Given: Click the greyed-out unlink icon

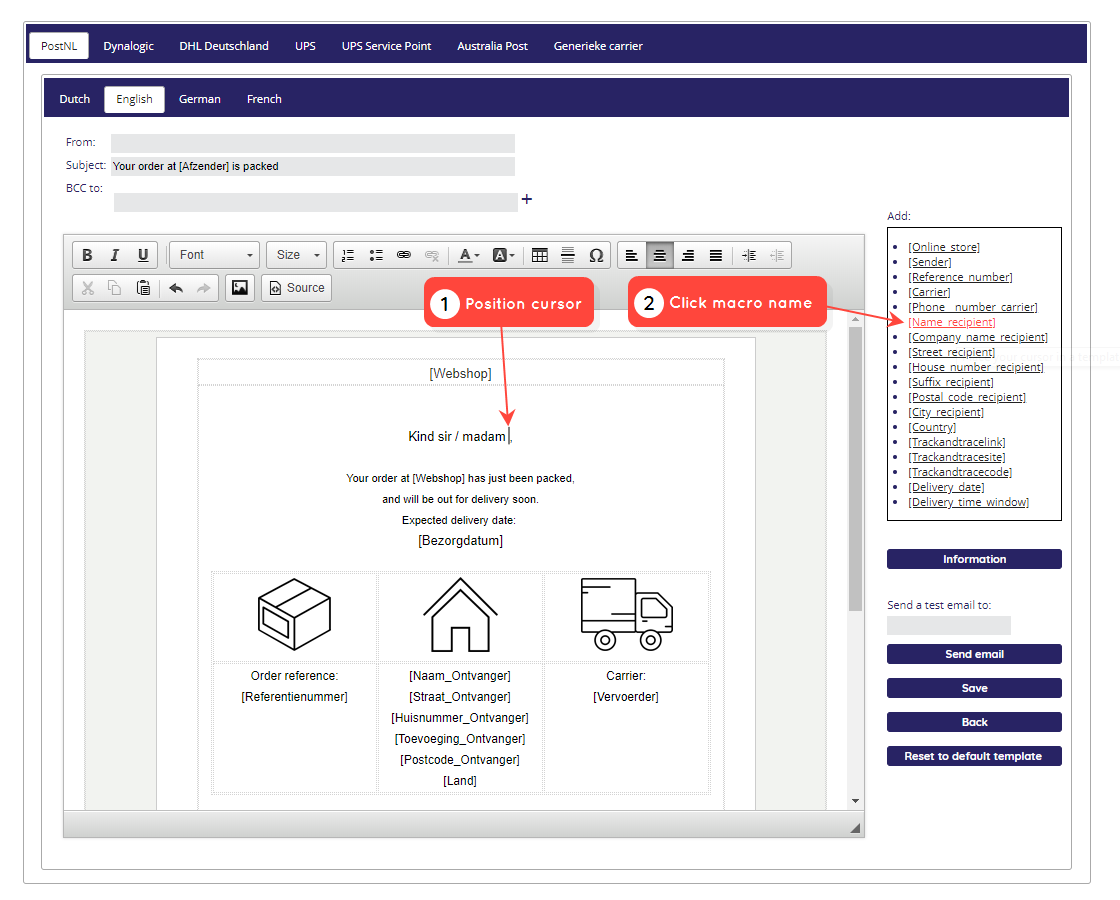Looking at the screenshot, I should [431, 255].
